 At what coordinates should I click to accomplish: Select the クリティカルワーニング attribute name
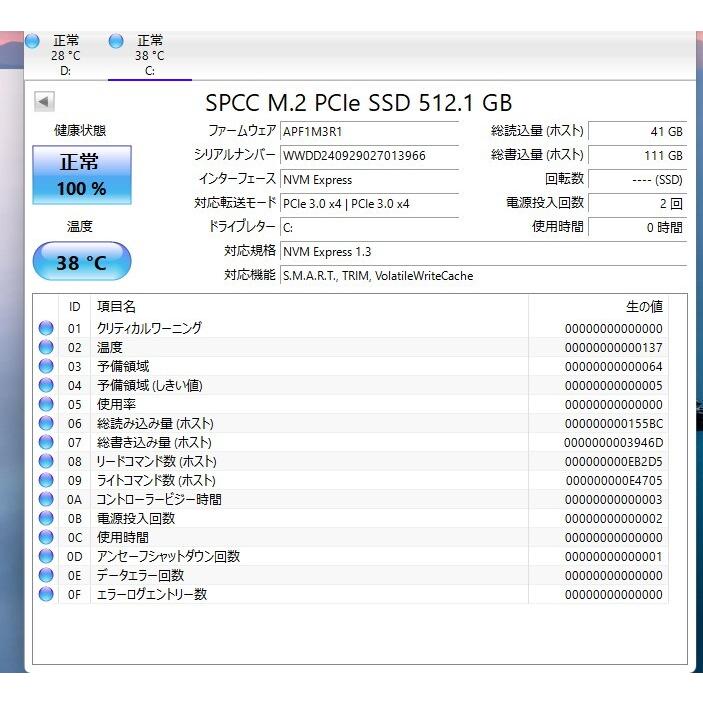tap(149, 328)
